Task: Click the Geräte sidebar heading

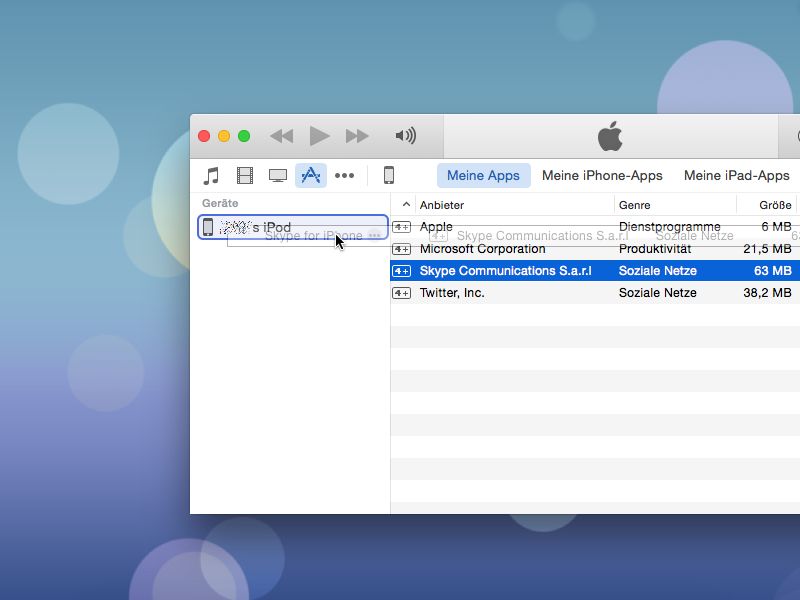Action: (x=220, y=203)
